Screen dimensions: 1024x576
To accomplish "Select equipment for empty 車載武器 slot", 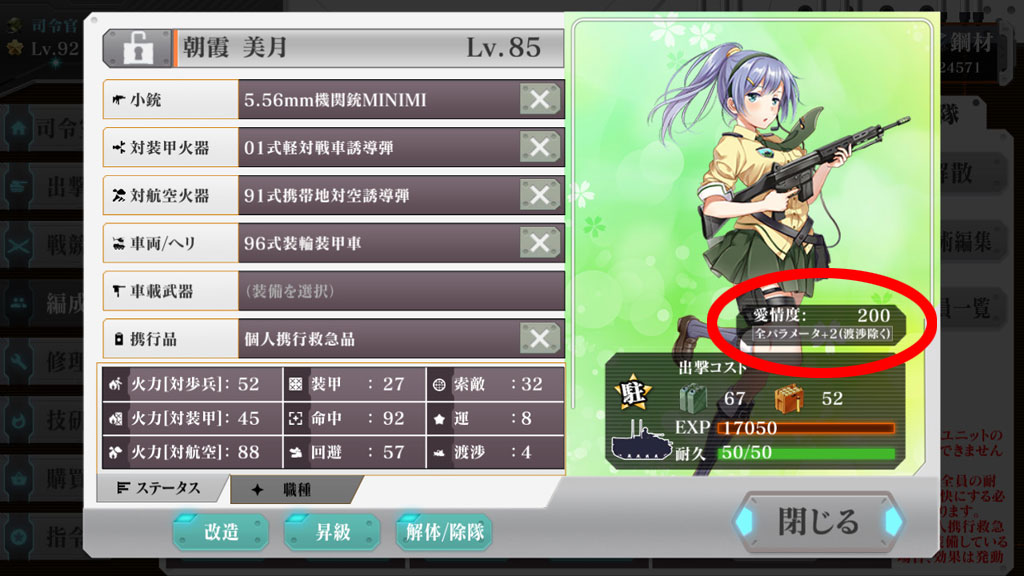I will pyautogui.click(x=401, y=291).
